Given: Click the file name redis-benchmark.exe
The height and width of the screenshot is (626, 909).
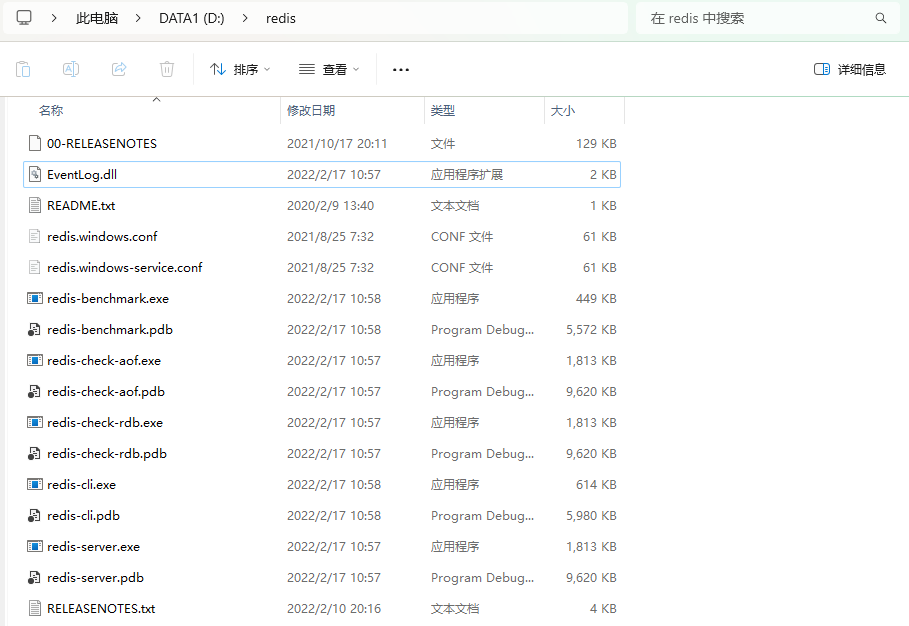Looking at the screenshot, I should pos(108,299).
